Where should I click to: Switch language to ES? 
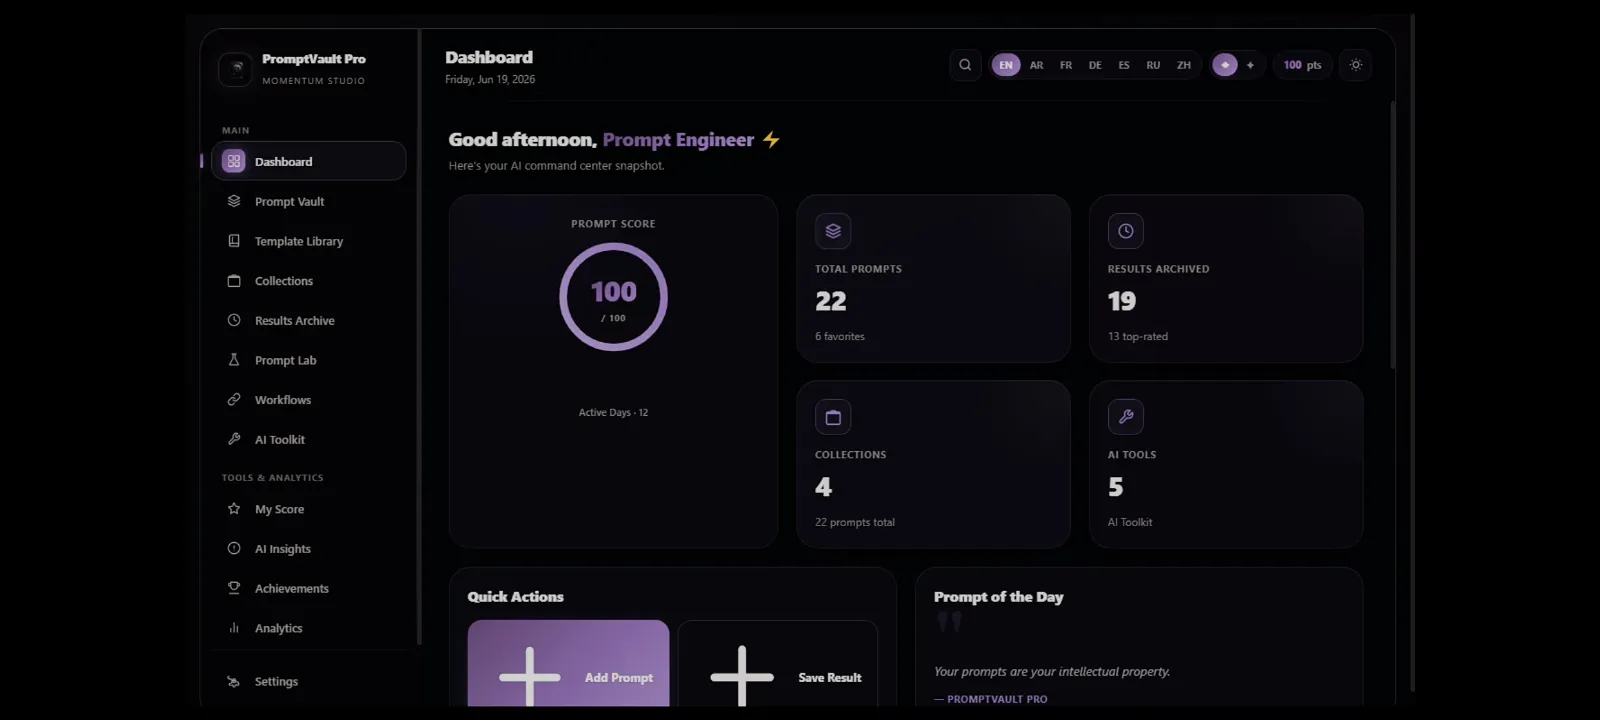pos(1124,65)
